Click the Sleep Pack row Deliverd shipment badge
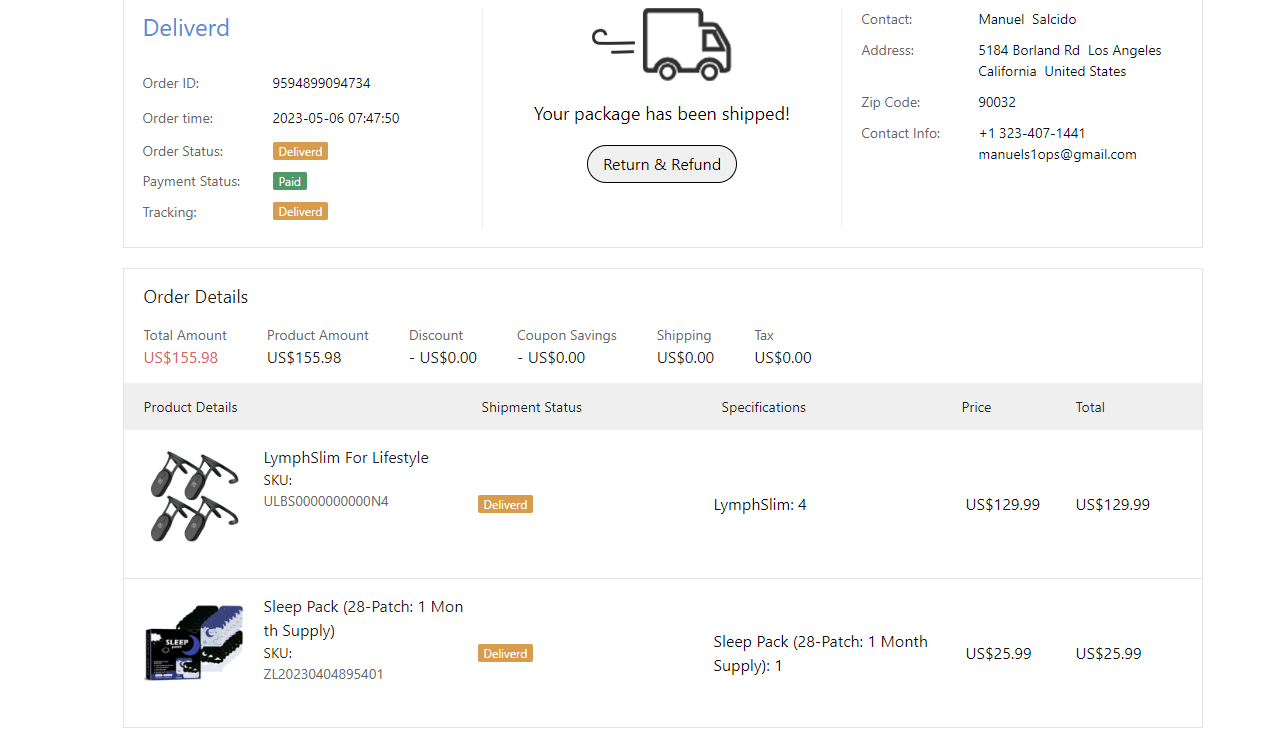This screenshot has width=1276, height=733. (x=505, y=654)
